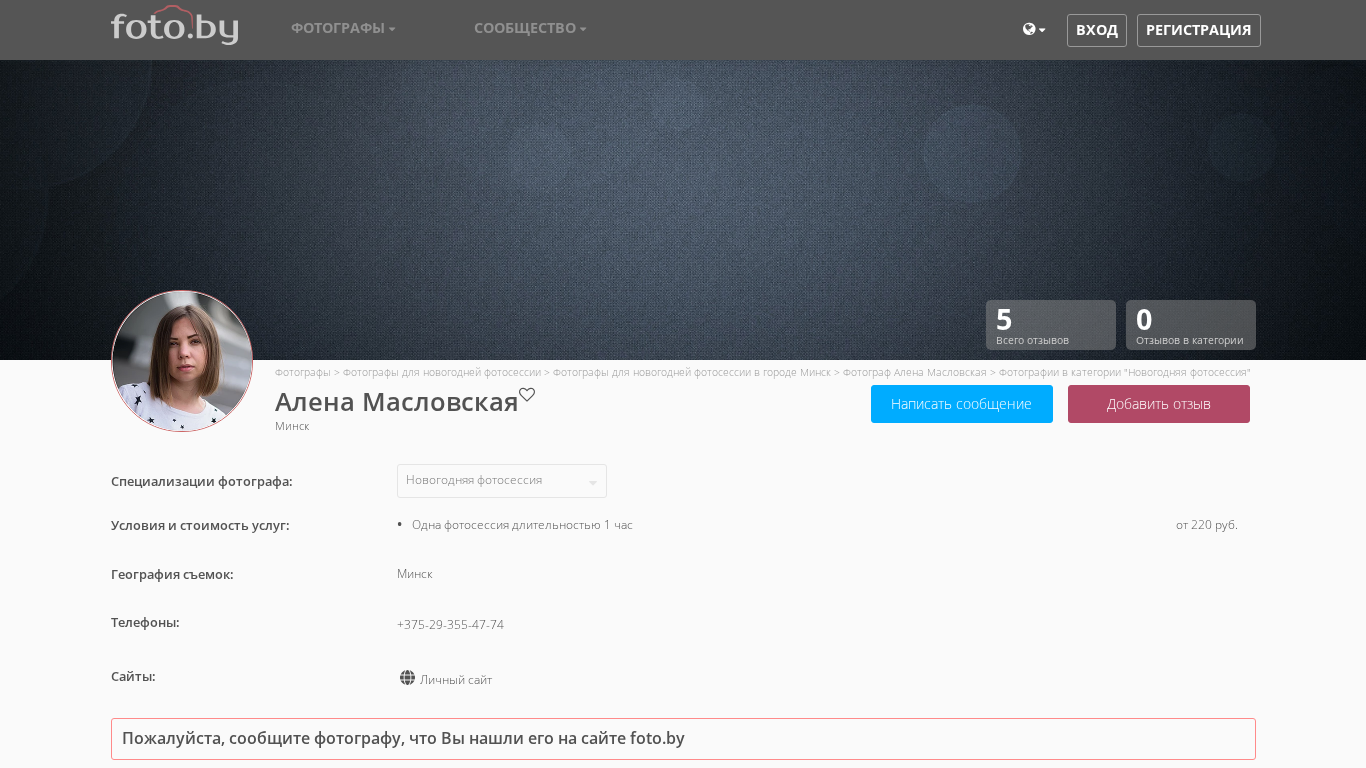
Task: Open the globe language selector
Action: (x=1034, y=30)
